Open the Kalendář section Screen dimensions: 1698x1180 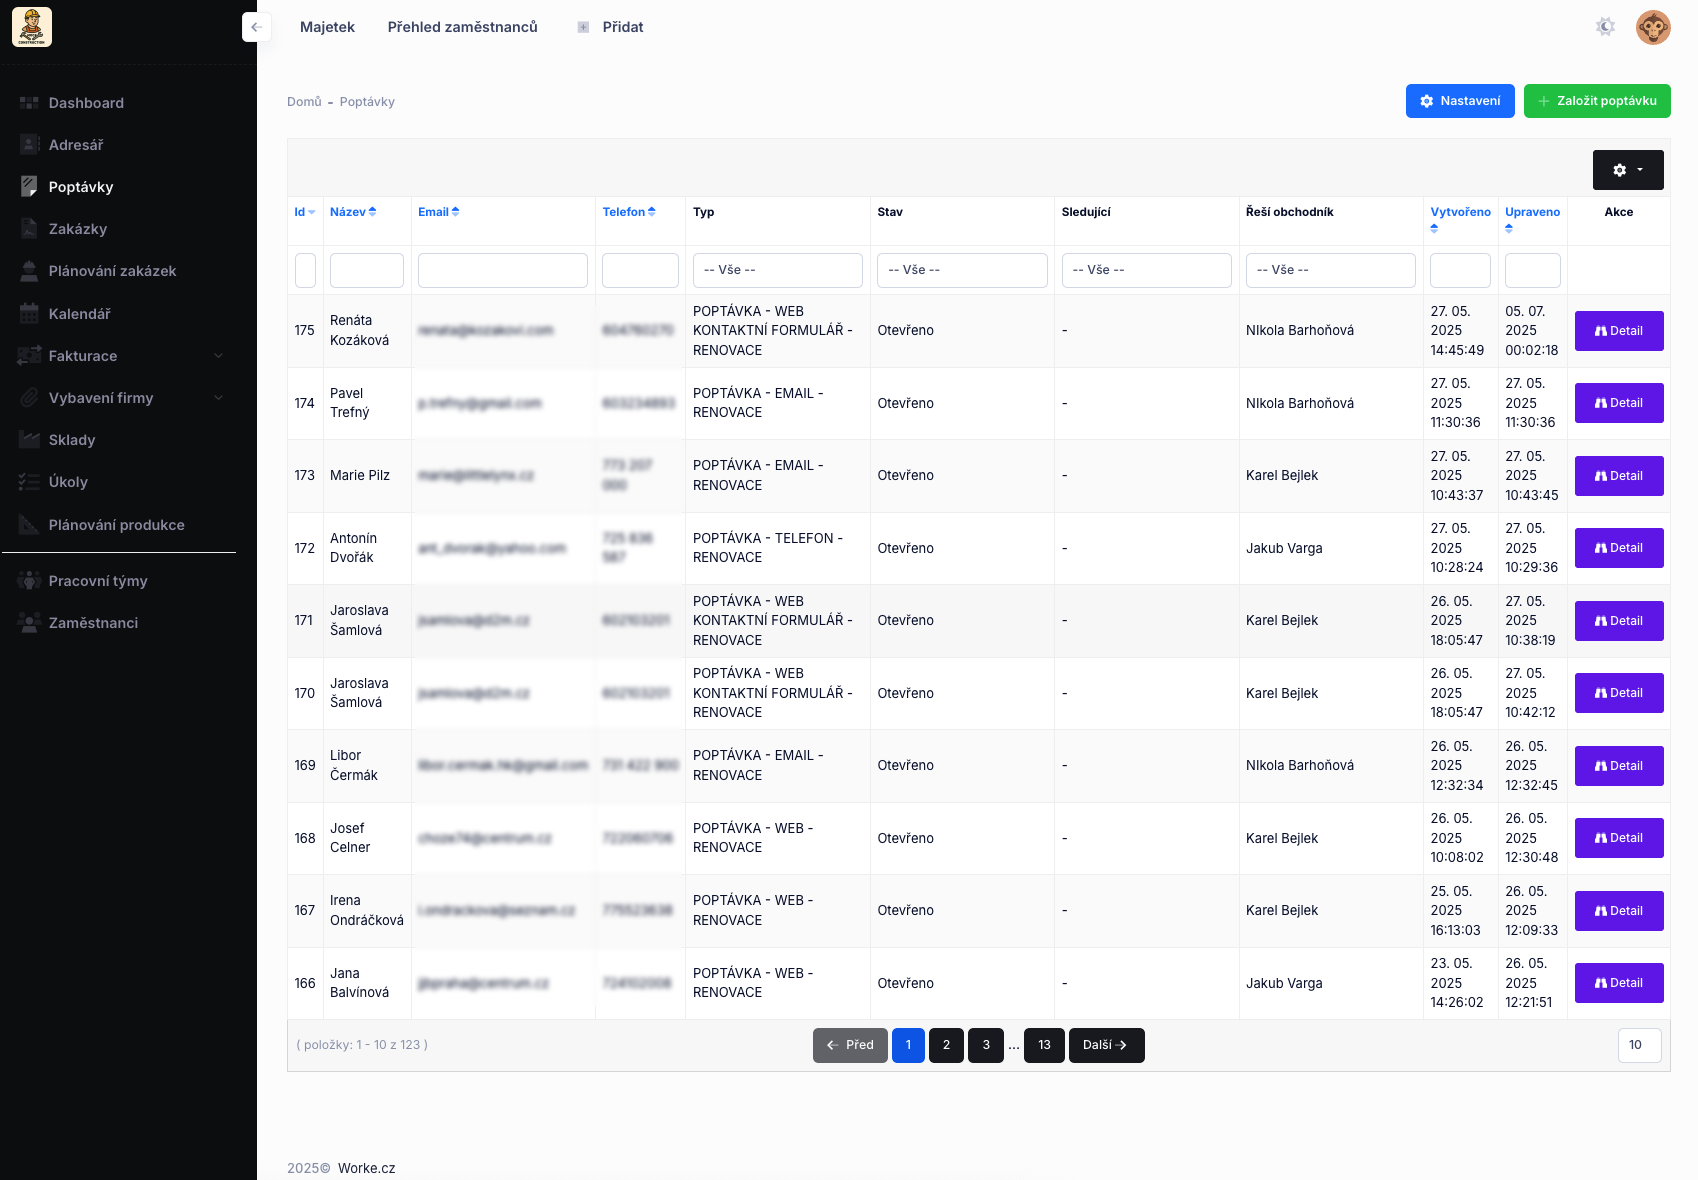click(x=80, y=313)
